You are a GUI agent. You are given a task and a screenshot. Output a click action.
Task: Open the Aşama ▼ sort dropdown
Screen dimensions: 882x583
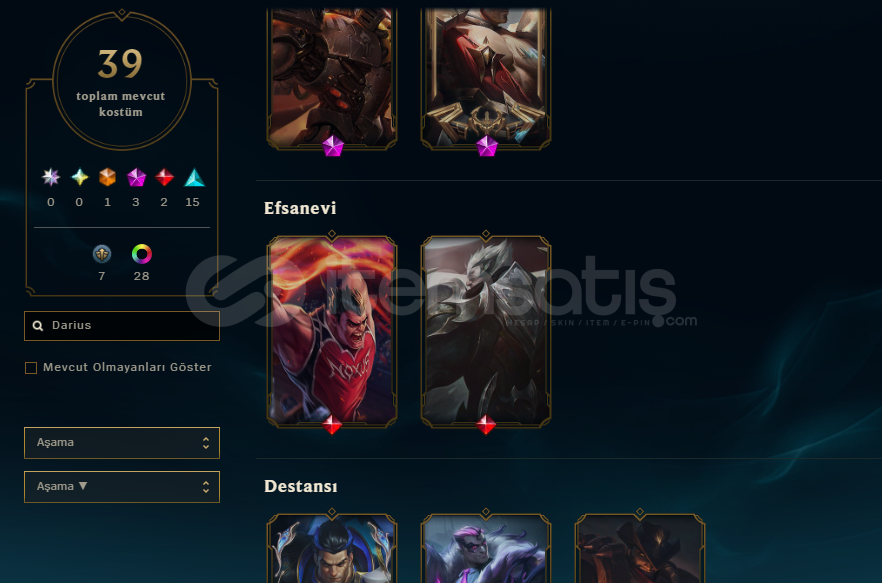click(x=122, y=487)
